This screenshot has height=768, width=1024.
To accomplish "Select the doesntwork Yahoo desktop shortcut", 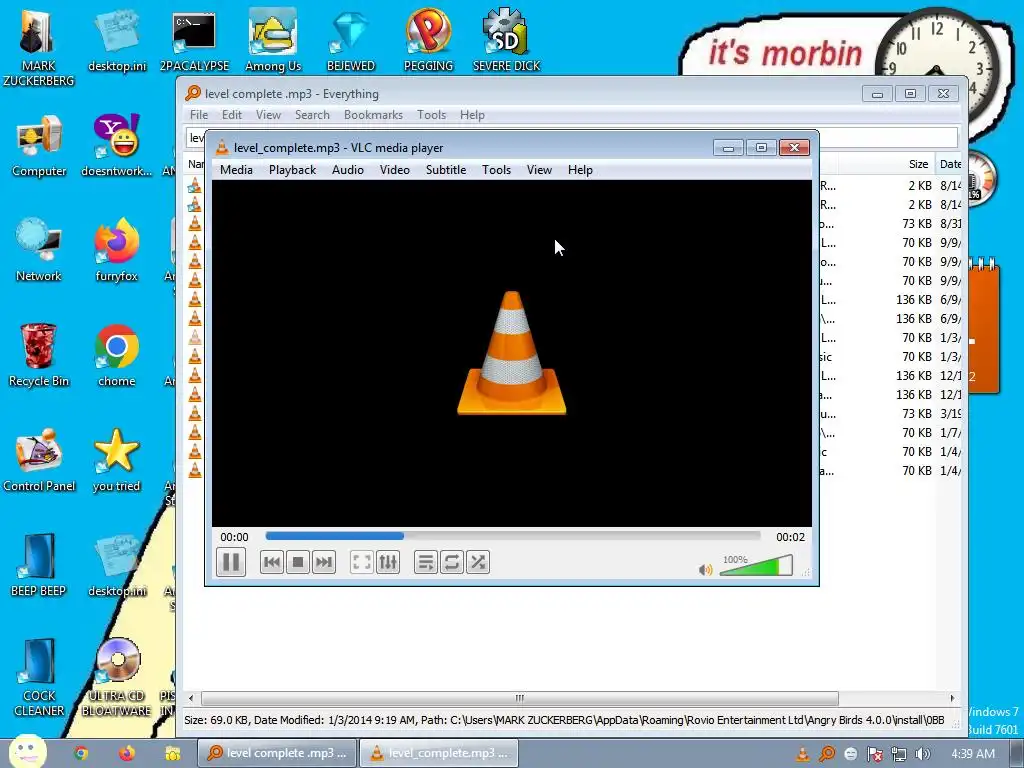I will point(116,146).
